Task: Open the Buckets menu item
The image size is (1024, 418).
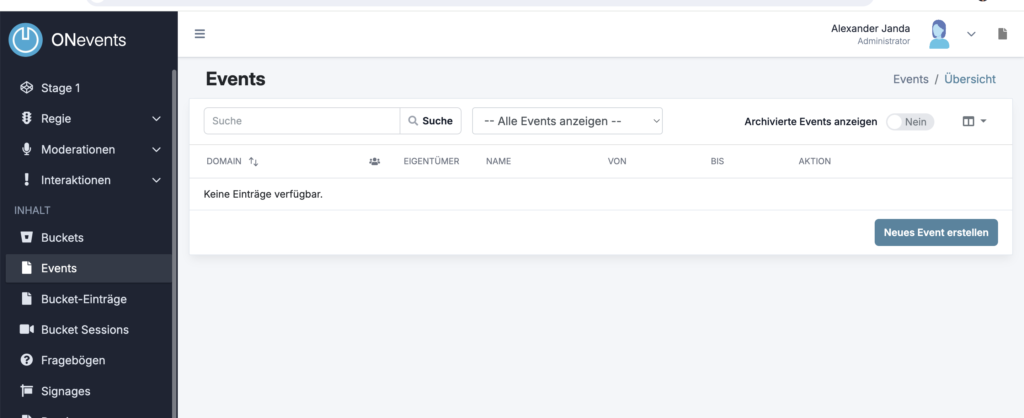Action: (x=62, y=238)
